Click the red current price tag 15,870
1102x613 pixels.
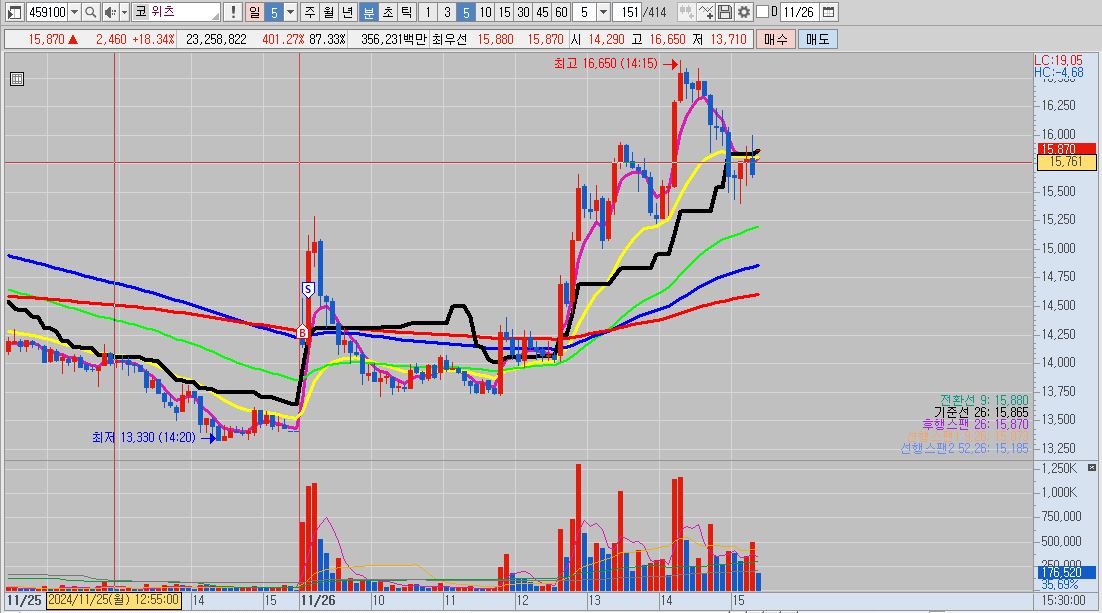point(1066,149)
